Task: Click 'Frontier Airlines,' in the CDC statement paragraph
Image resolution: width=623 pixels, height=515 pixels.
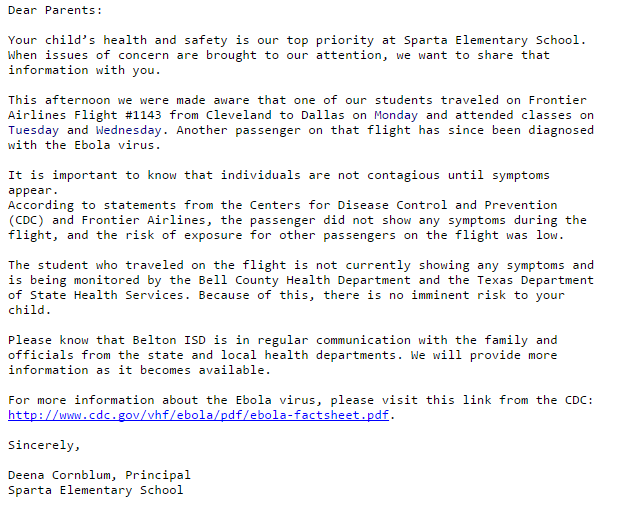Action: click(143, 220)
